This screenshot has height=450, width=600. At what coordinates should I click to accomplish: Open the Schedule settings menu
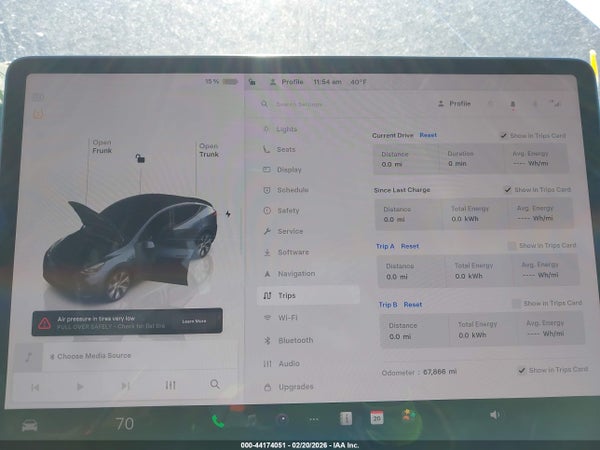click(286, 190)
